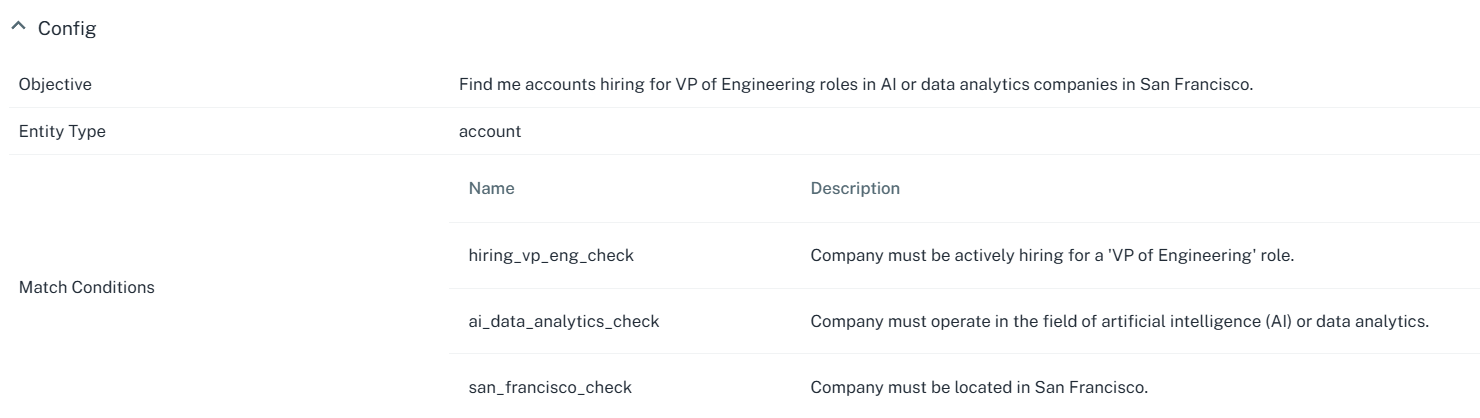The height and width of the screenshot is (418, 1480).
Task: Click the Config section title
Action: pos(67,29)
